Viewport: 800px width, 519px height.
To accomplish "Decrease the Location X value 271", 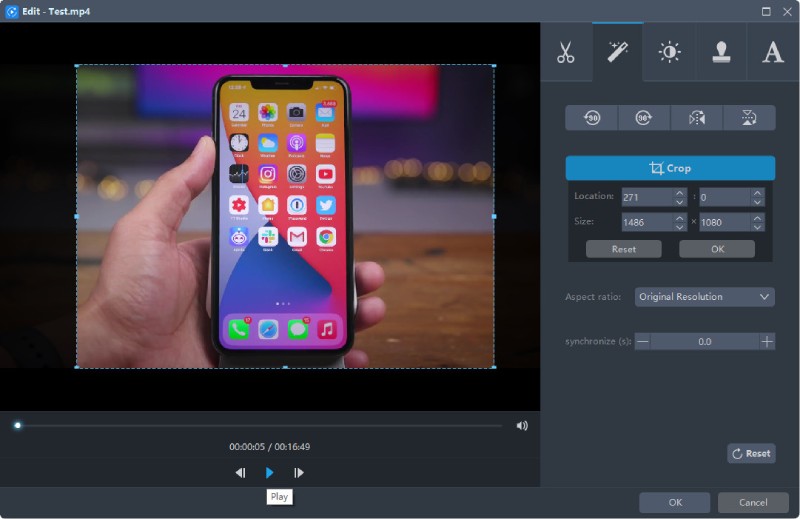I will (680, 202).
